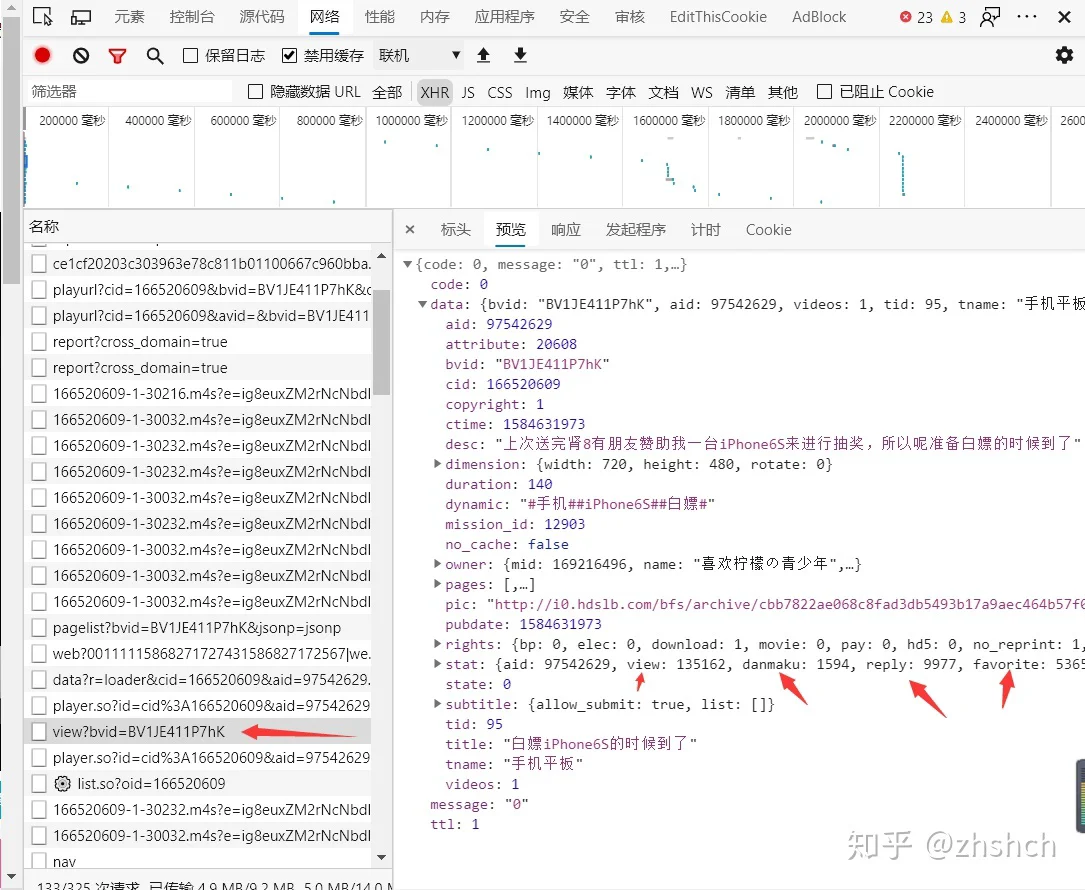1085x890 pixels.
Task: Check the 已阻止 Cookie checkbox
Action: (x=824, y=91)
